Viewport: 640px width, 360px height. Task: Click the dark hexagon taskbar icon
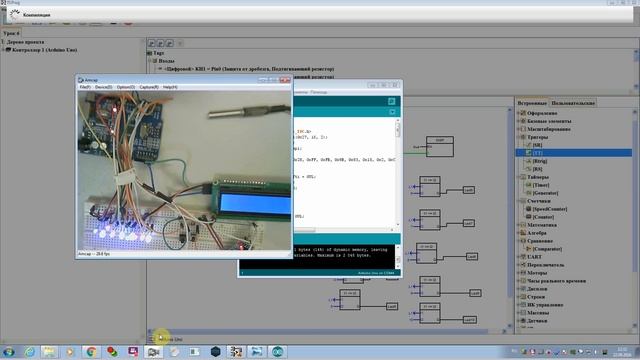216,352
